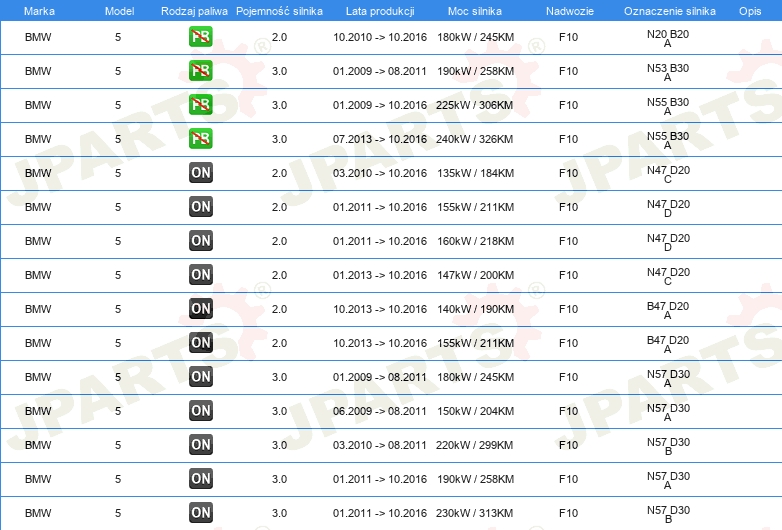Click the 140kW / 190KM power value
The height and width of the screenshot is (530, 782).
point(475,309)
